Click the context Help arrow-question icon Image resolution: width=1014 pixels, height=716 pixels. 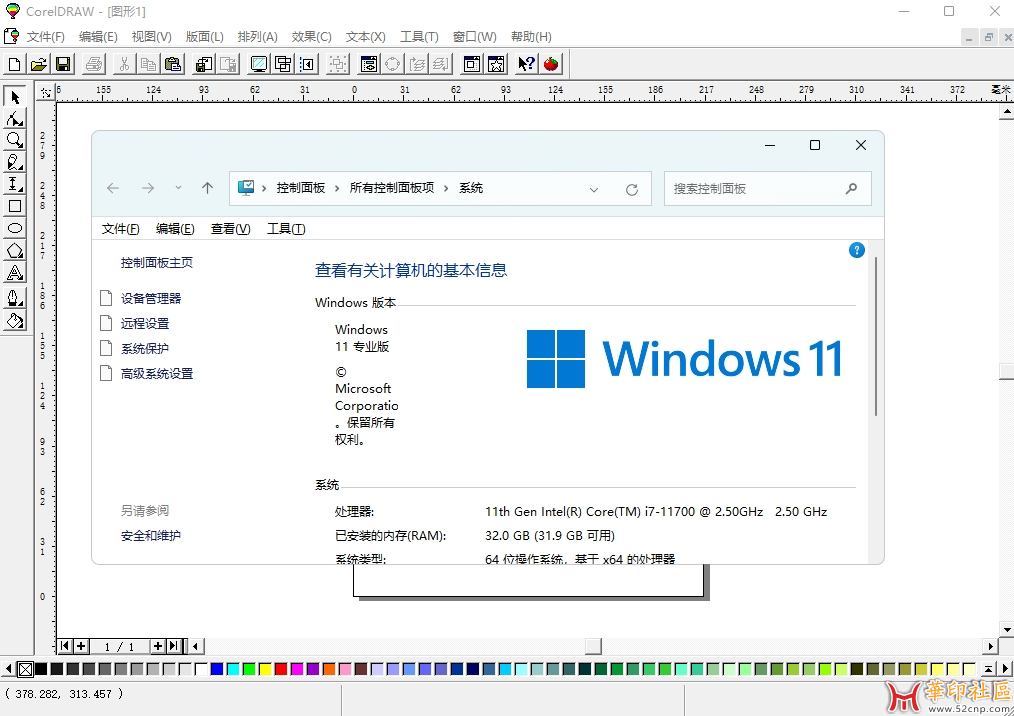pyautogui.click(x=526, y=64)
